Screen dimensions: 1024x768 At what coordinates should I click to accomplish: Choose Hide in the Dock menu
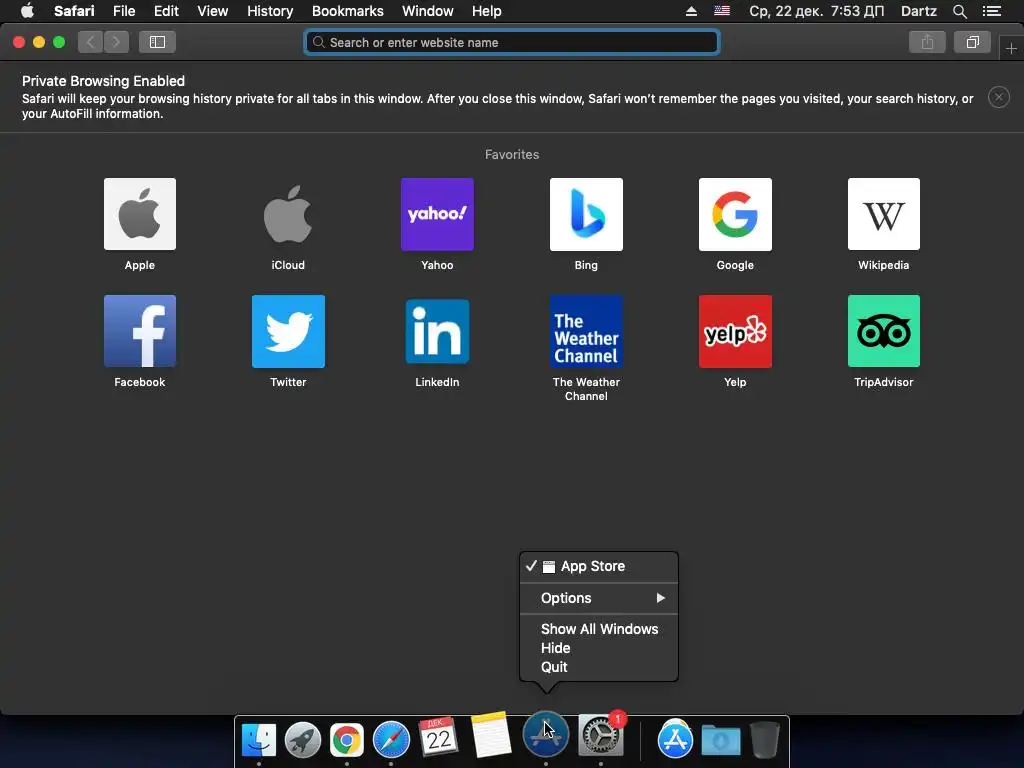599,648
